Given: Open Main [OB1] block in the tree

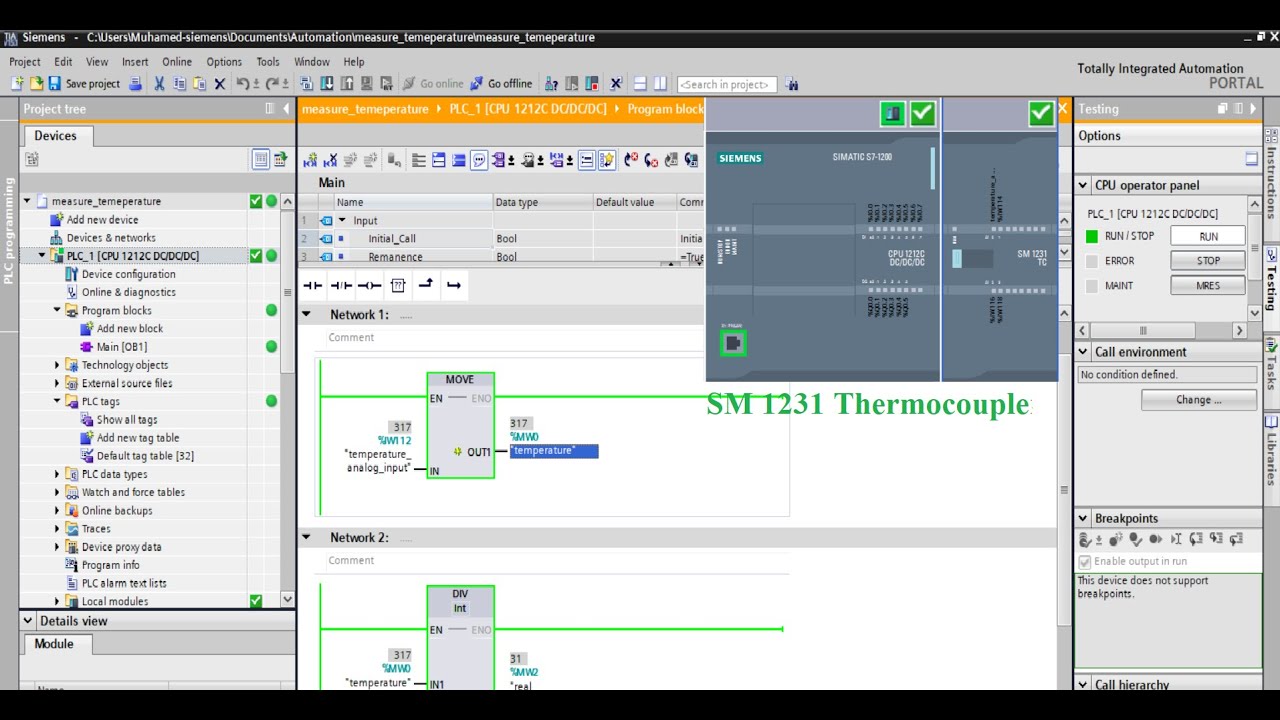Looking at the screenshot, I should [121, 347].
